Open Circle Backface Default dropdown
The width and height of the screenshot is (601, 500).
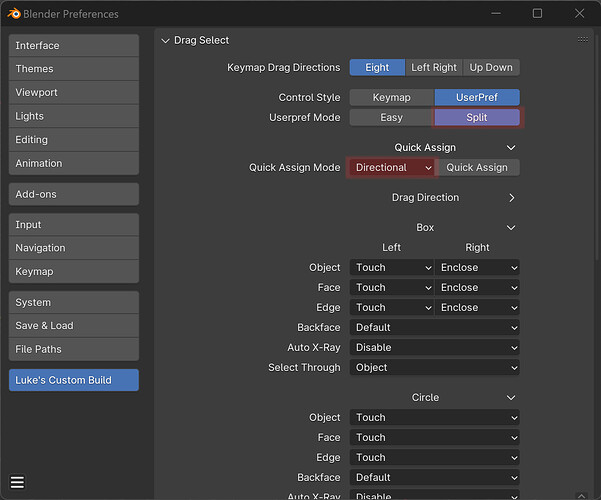pyautogui.click(x=435, y=477)
